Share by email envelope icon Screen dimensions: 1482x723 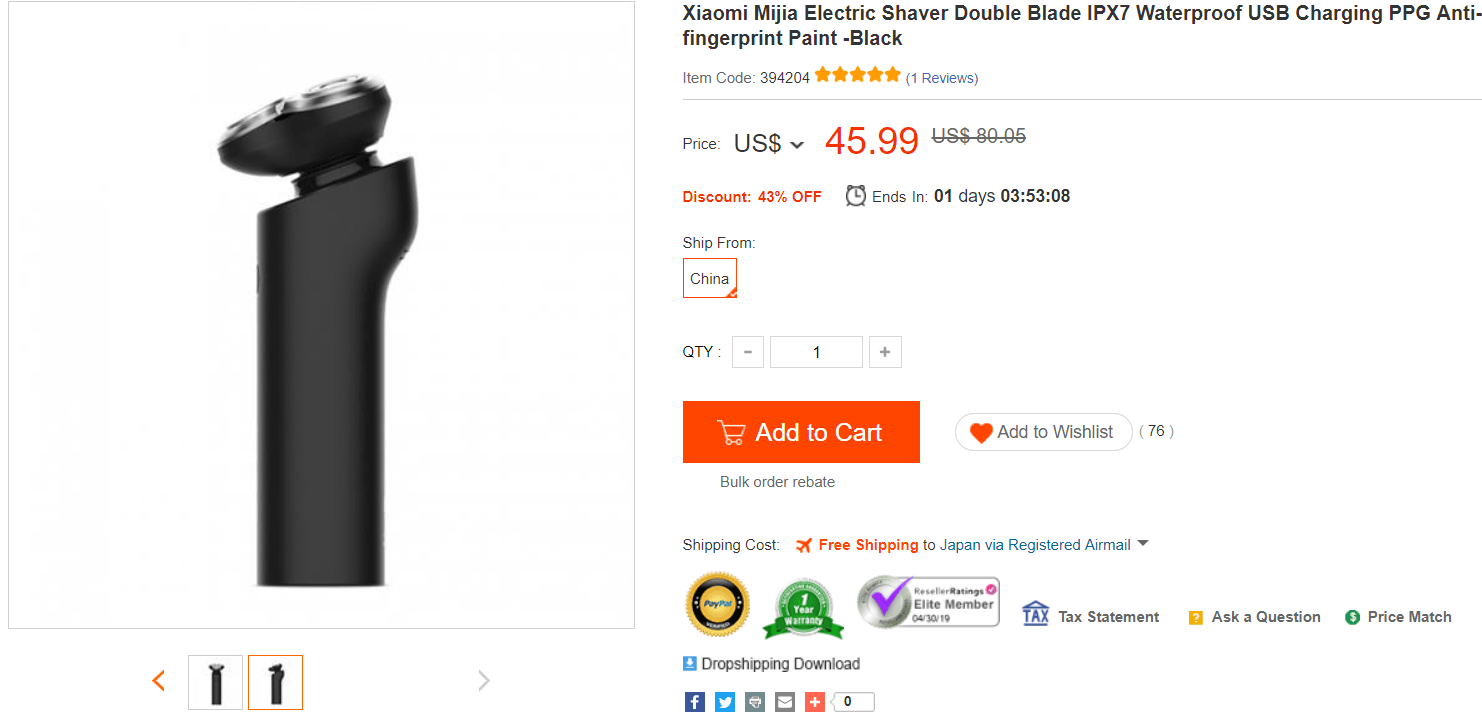coord(785,702)
